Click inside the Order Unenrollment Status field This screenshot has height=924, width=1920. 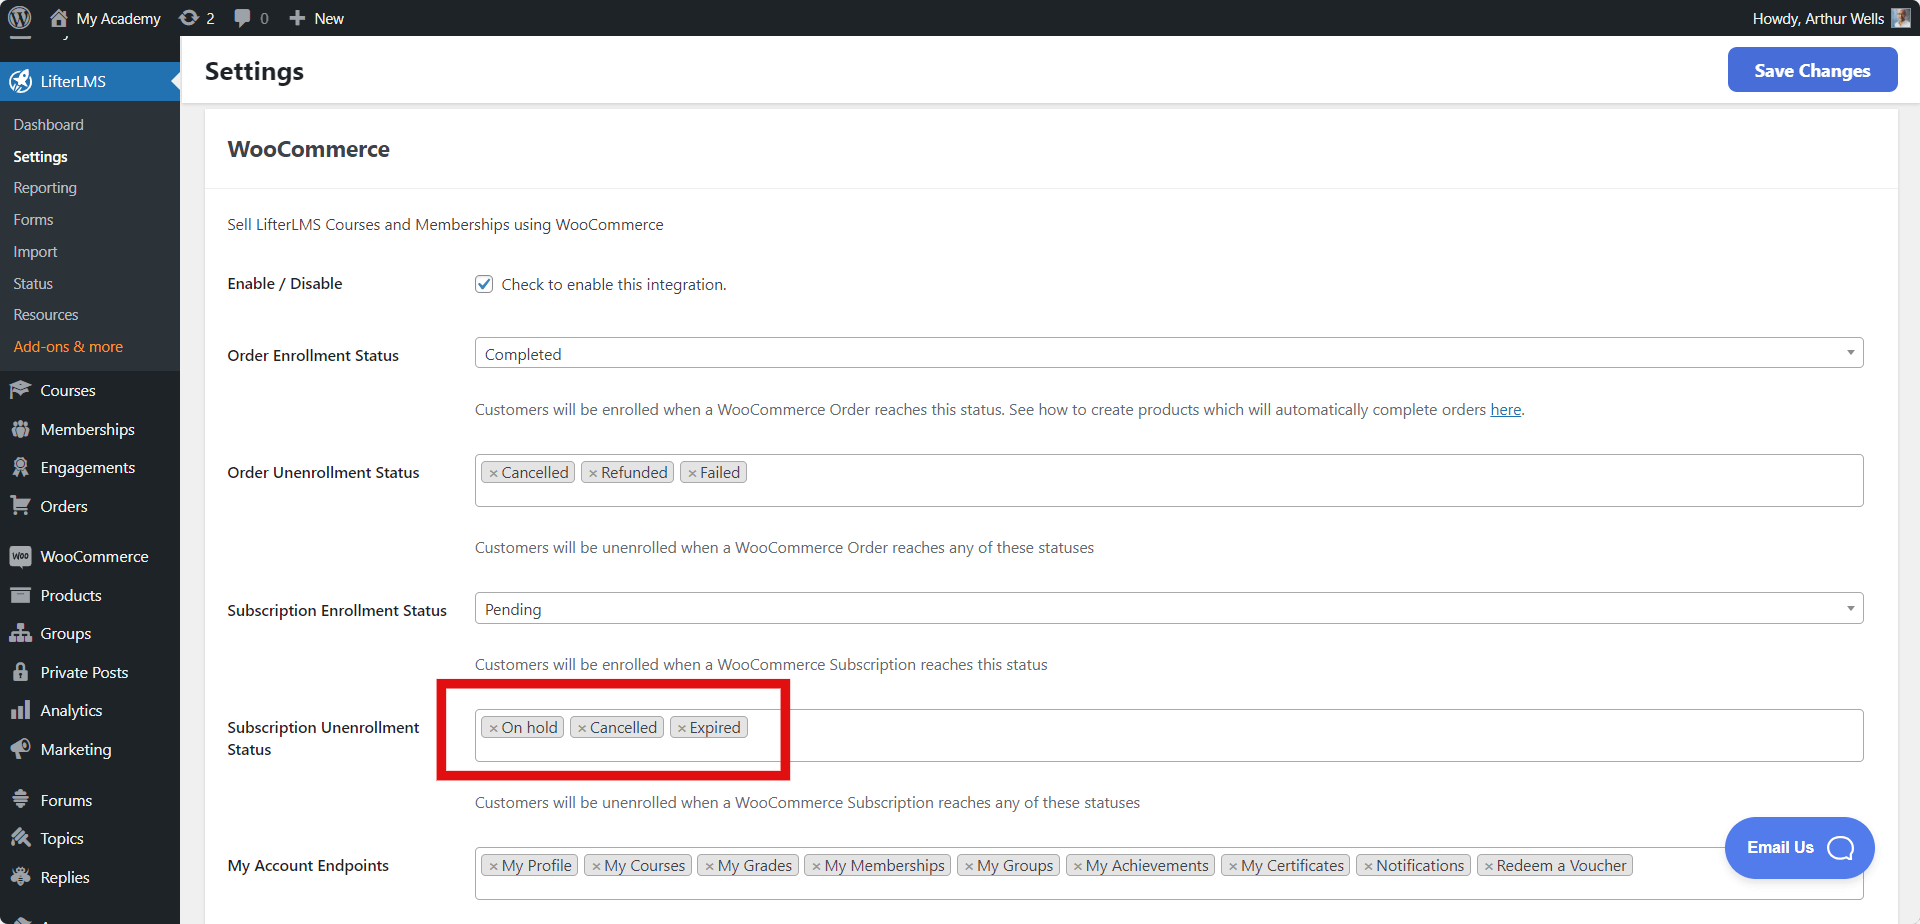pyautogui.click(x=1168, y=481)
